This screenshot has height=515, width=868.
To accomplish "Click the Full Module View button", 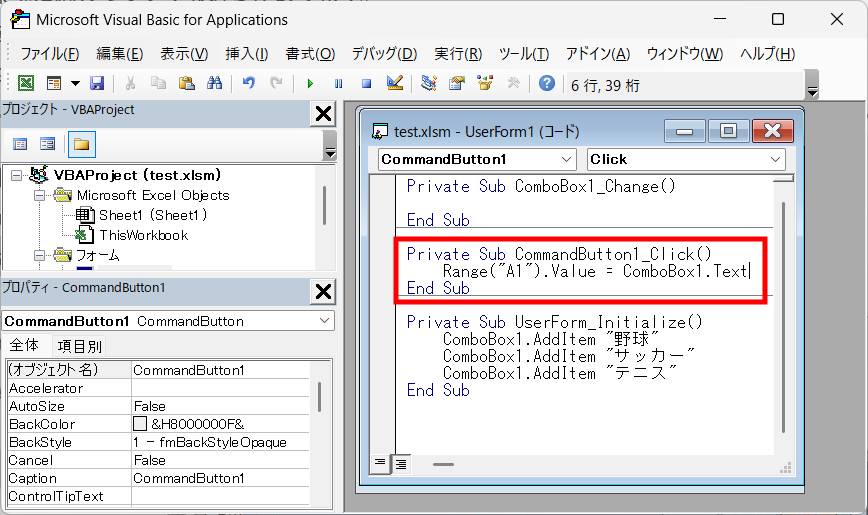I will pyautogui.click(x=401, y=464).
